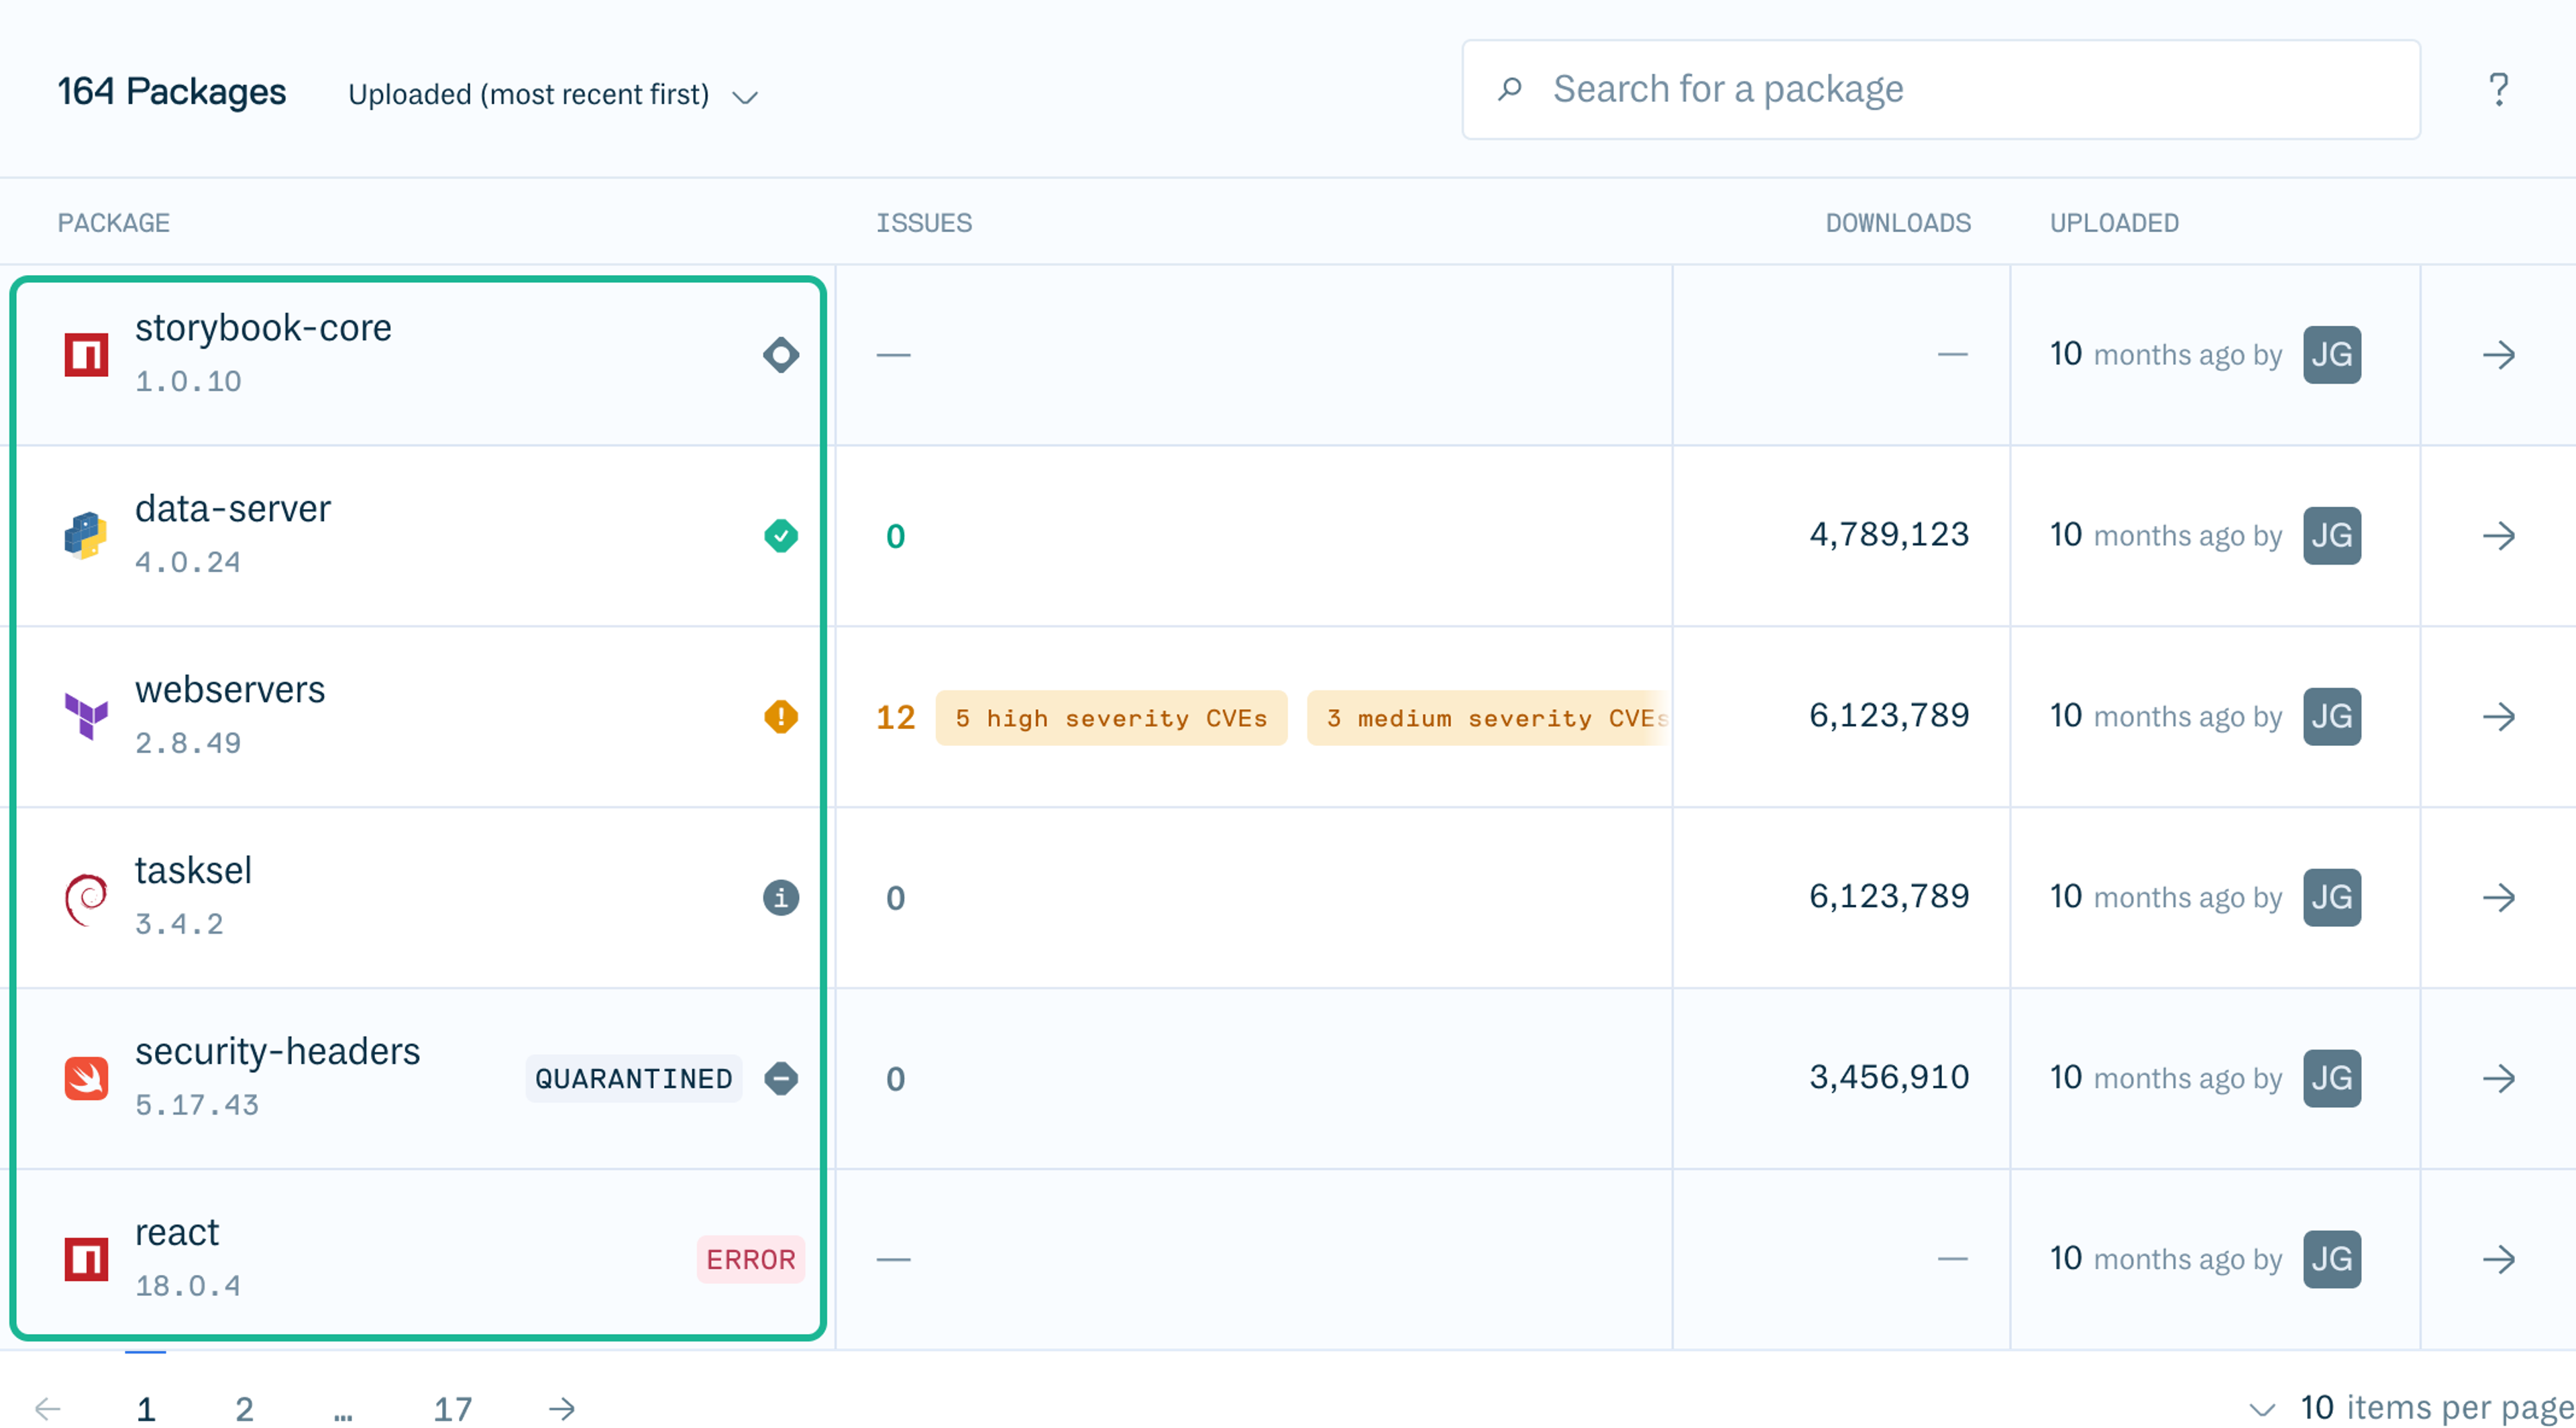Click the diamond status icon on storybook-core
Screen dimensions: 2576x1428
pos(781,355)
